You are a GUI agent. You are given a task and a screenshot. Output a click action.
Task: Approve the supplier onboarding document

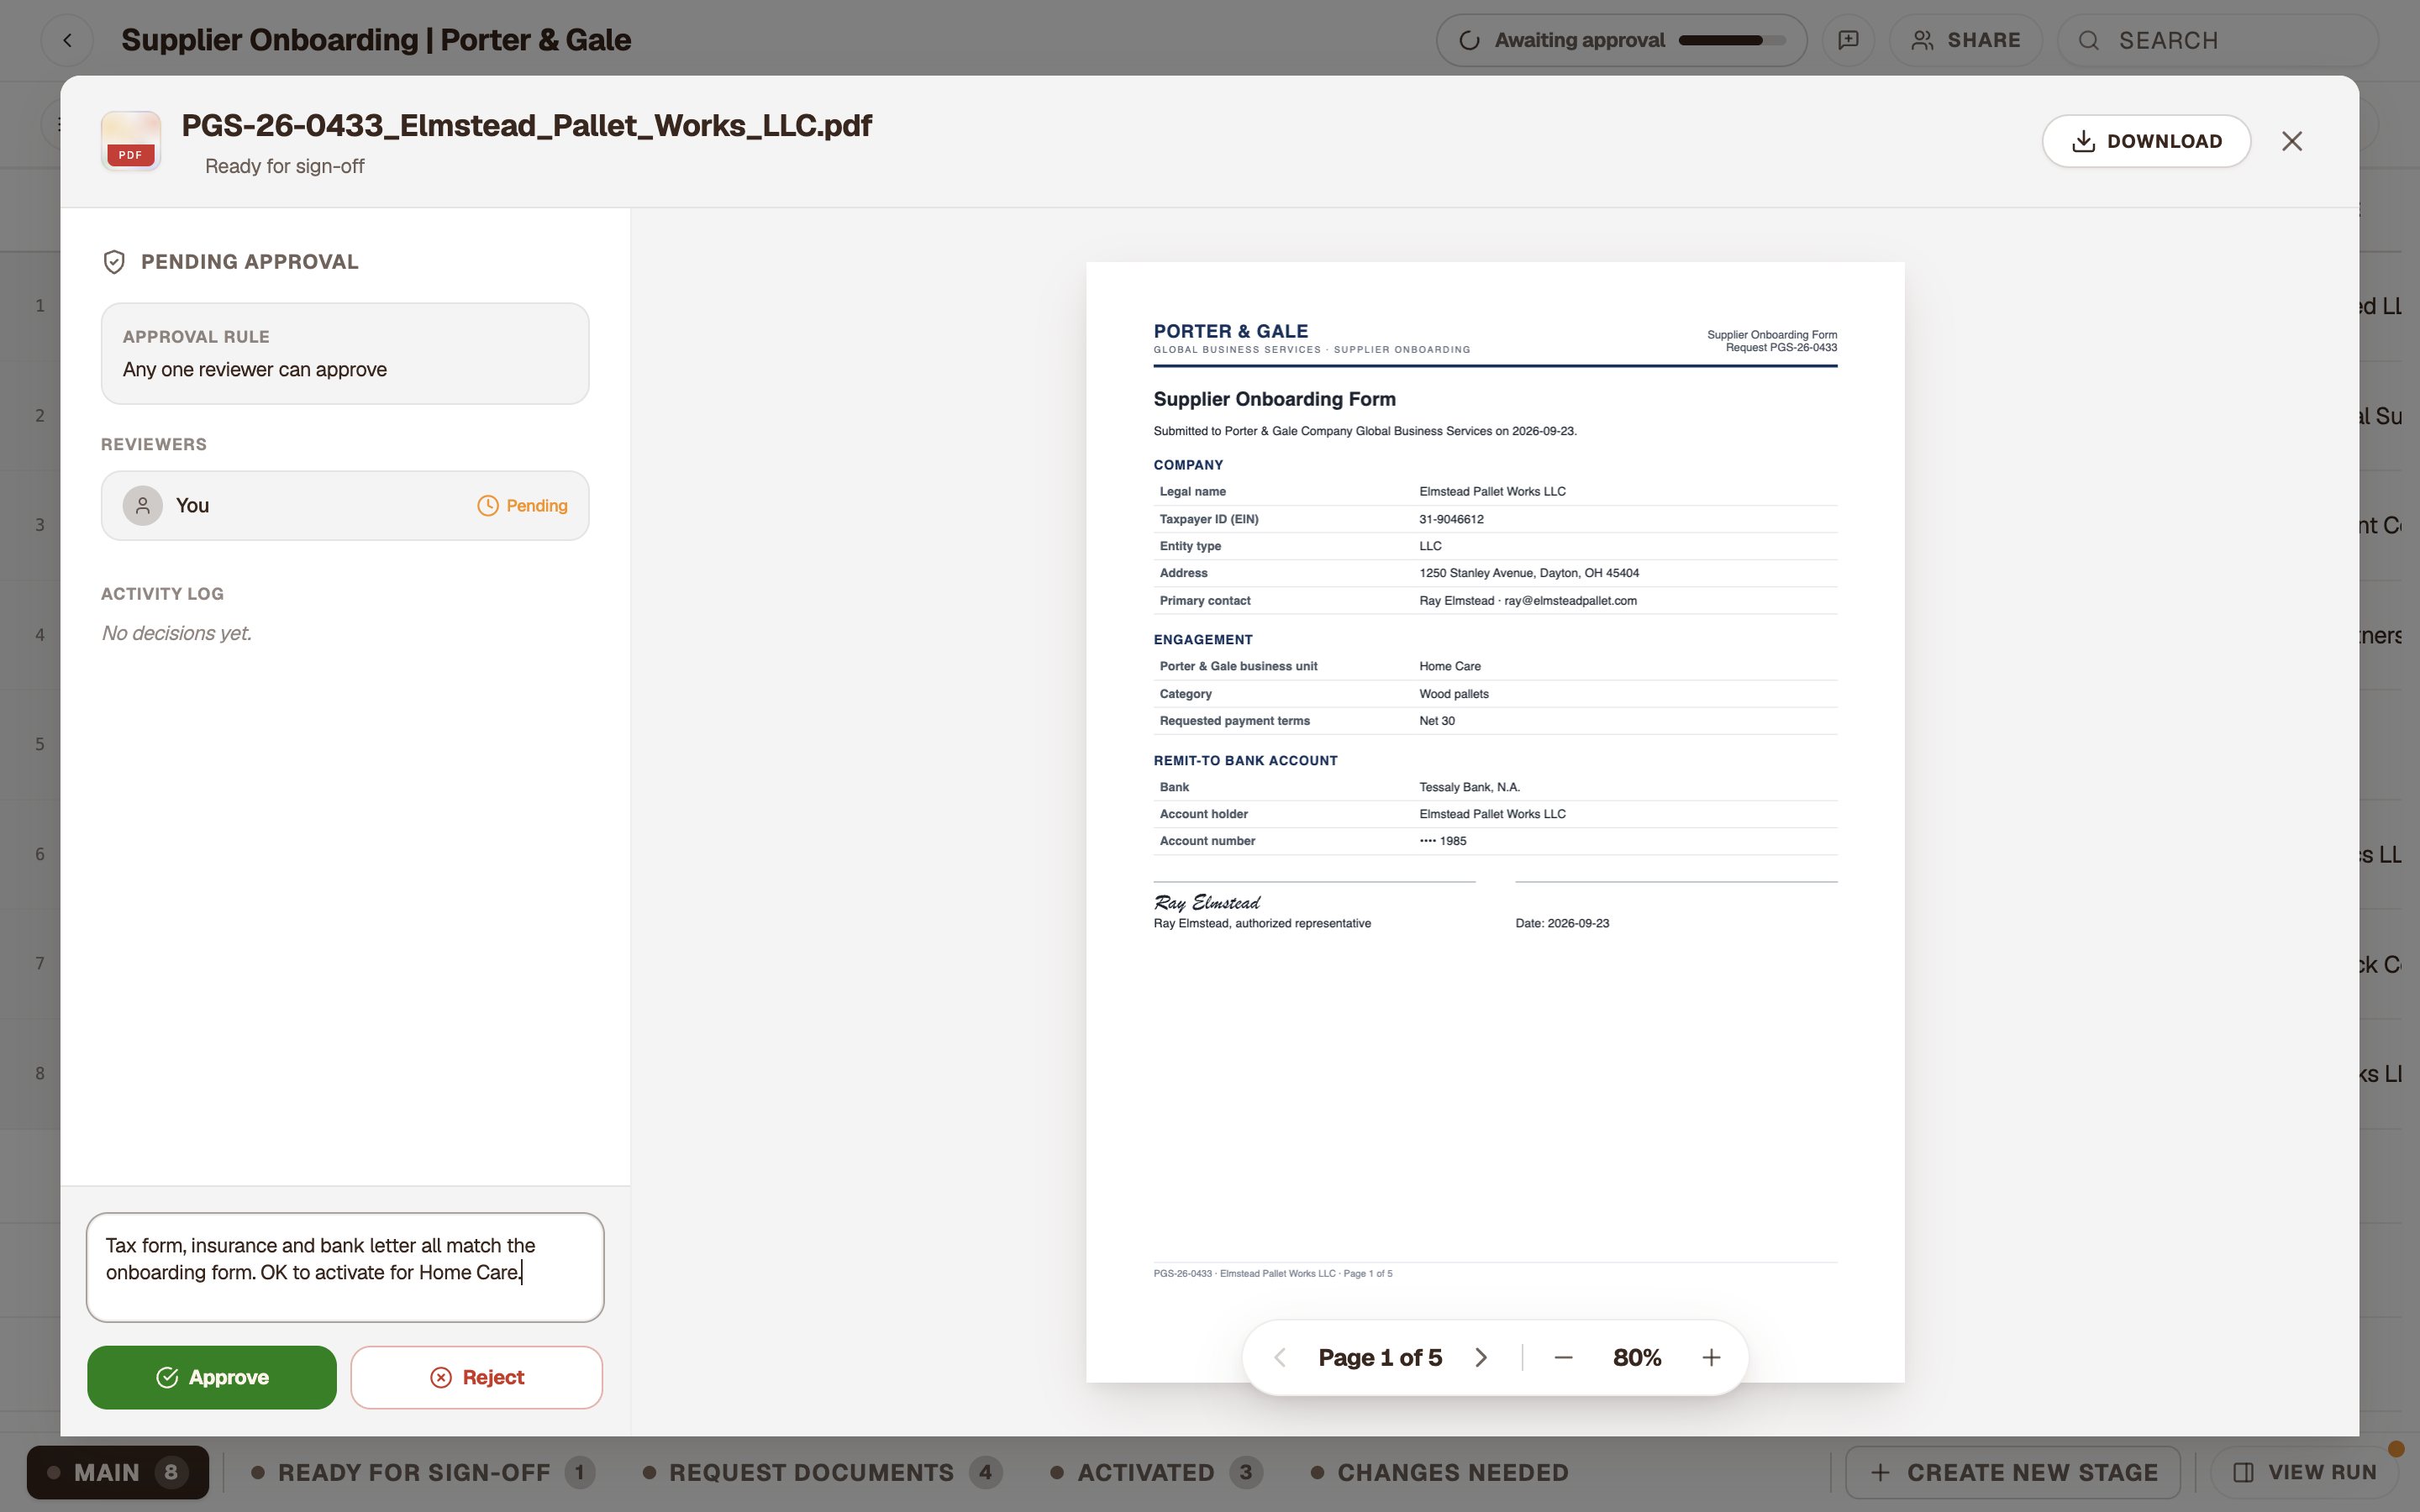pos(212,1377)
